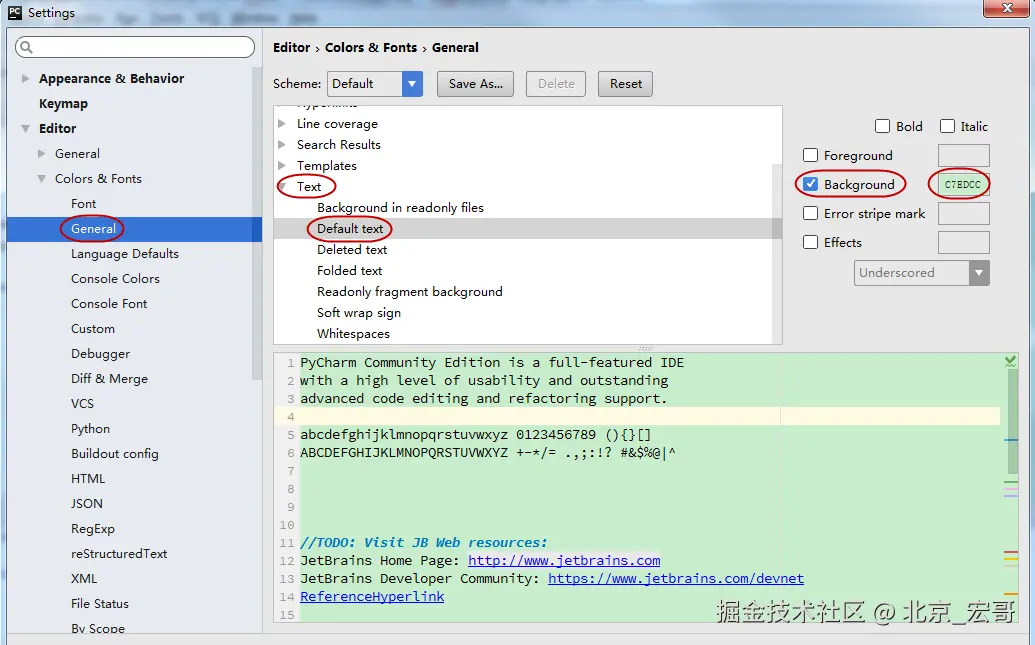
Task: Enable Error stripe mark checkbox
Action: pos(810,213)
